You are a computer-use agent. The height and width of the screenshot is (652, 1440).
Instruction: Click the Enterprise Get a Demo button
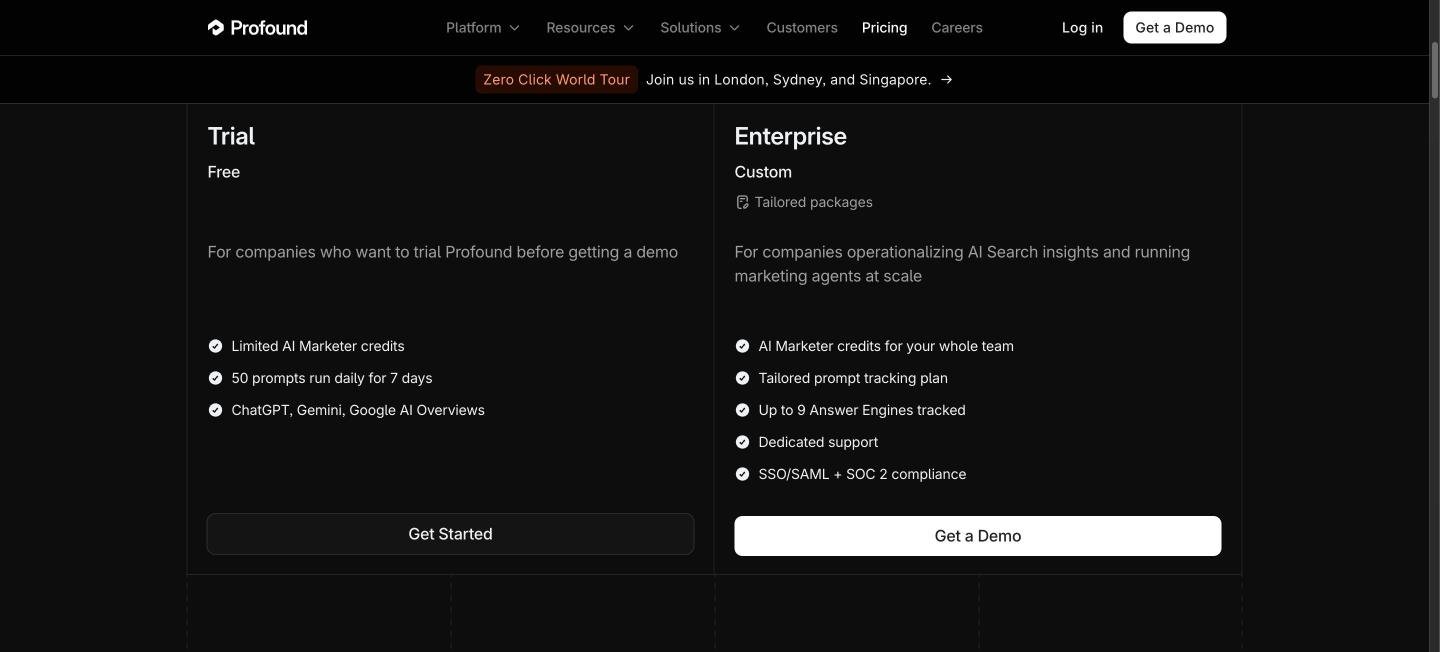[977, 536]
